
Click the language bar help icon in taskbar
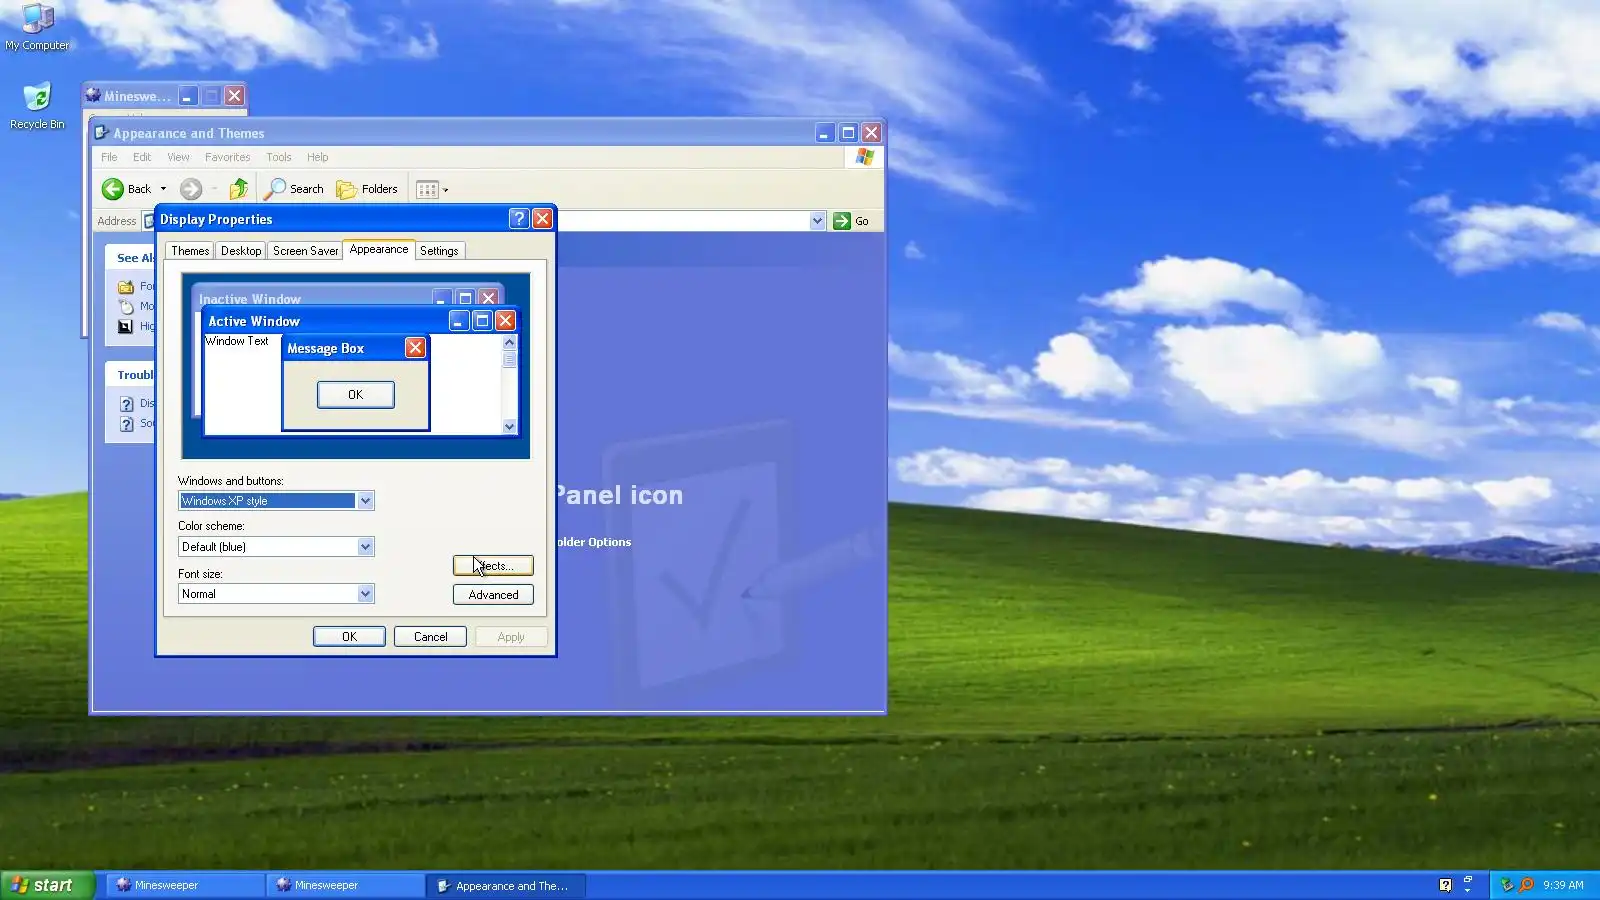pos(1445,885)
